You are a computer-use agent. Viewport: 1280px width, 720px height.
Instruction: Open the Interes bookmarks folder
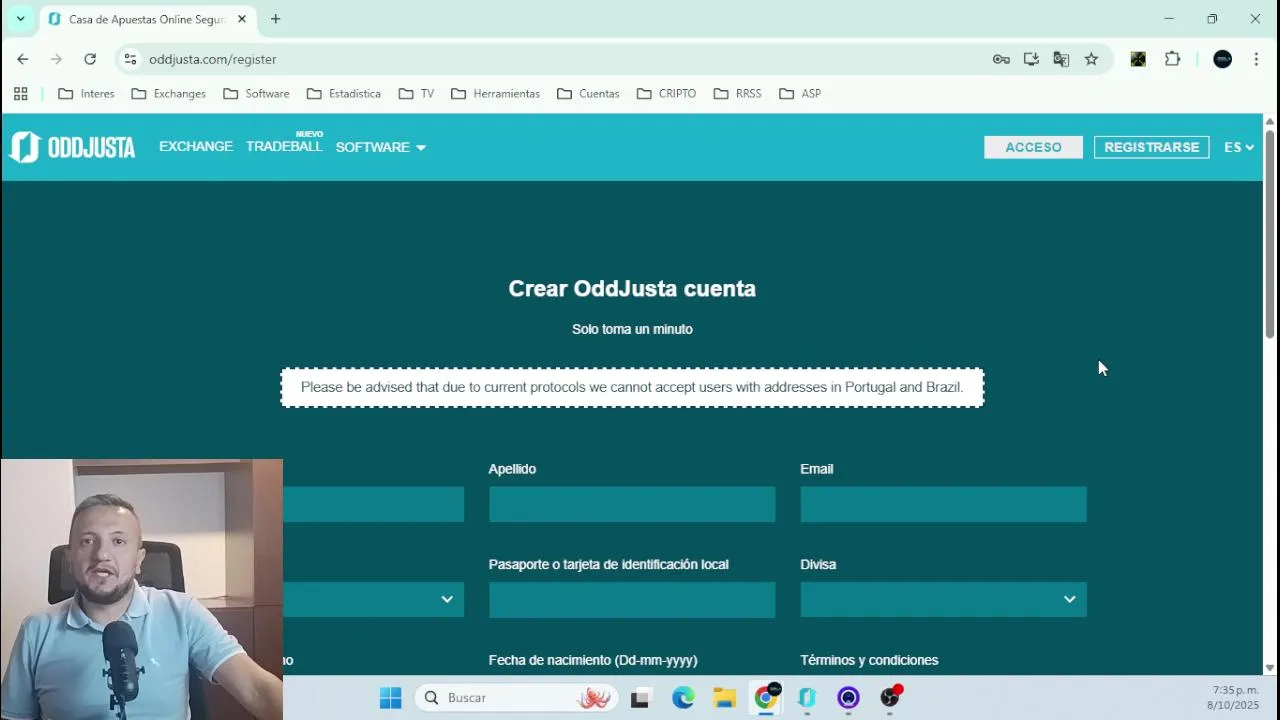pyautogui.click(x=86, y=93)
